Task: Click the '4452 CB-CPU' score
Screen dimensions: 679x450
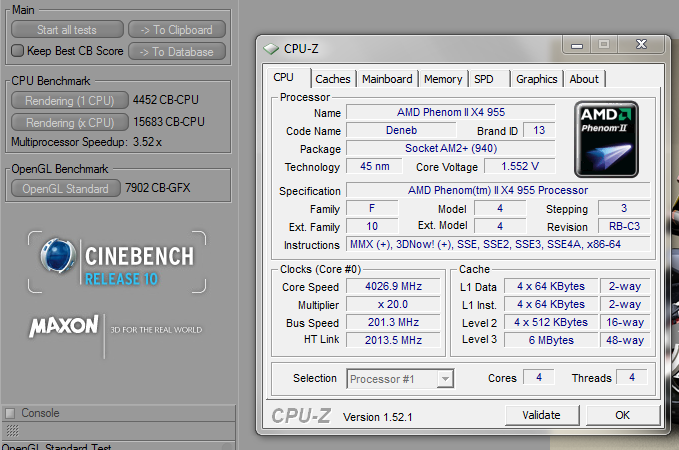Action: click(166, 100)
